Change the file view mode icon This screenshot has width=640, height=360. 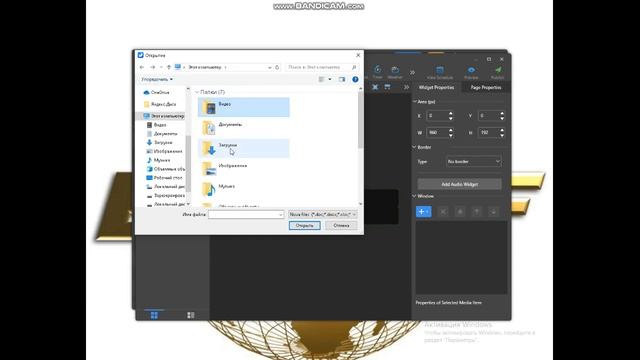coord(322,79)
